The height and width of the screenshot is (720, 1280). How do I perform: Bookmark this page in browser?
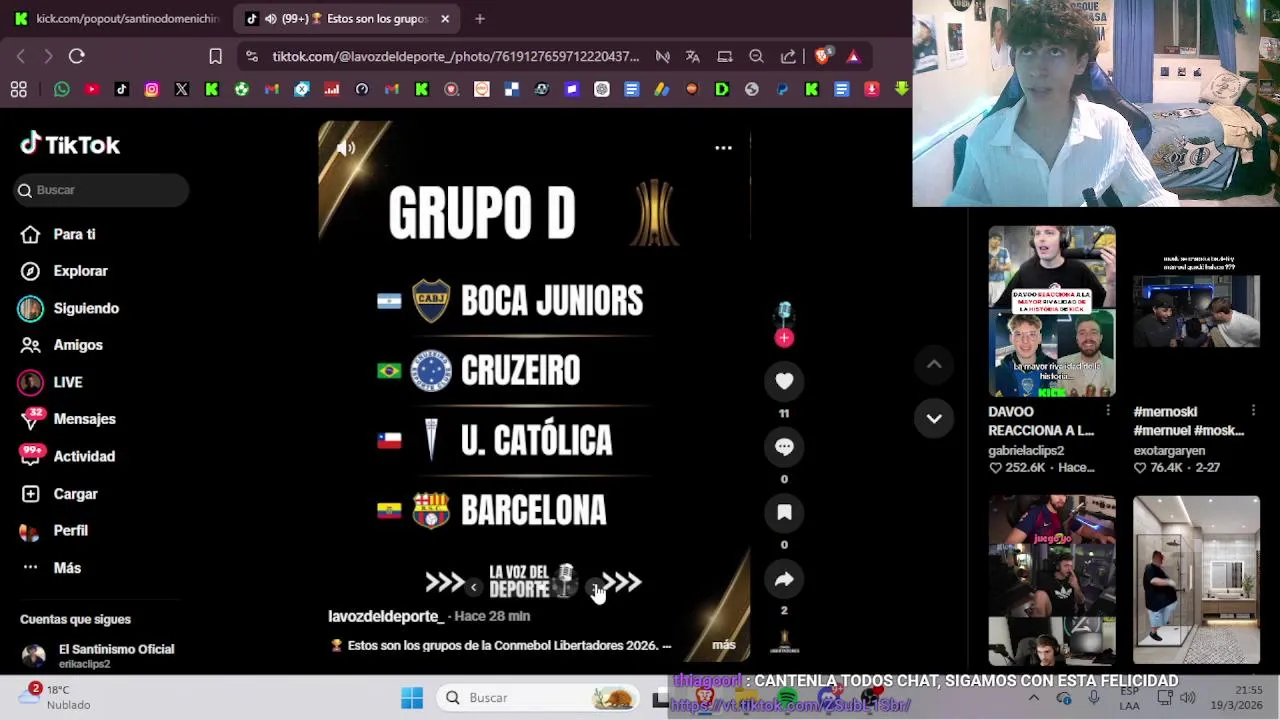pos(215,56)
